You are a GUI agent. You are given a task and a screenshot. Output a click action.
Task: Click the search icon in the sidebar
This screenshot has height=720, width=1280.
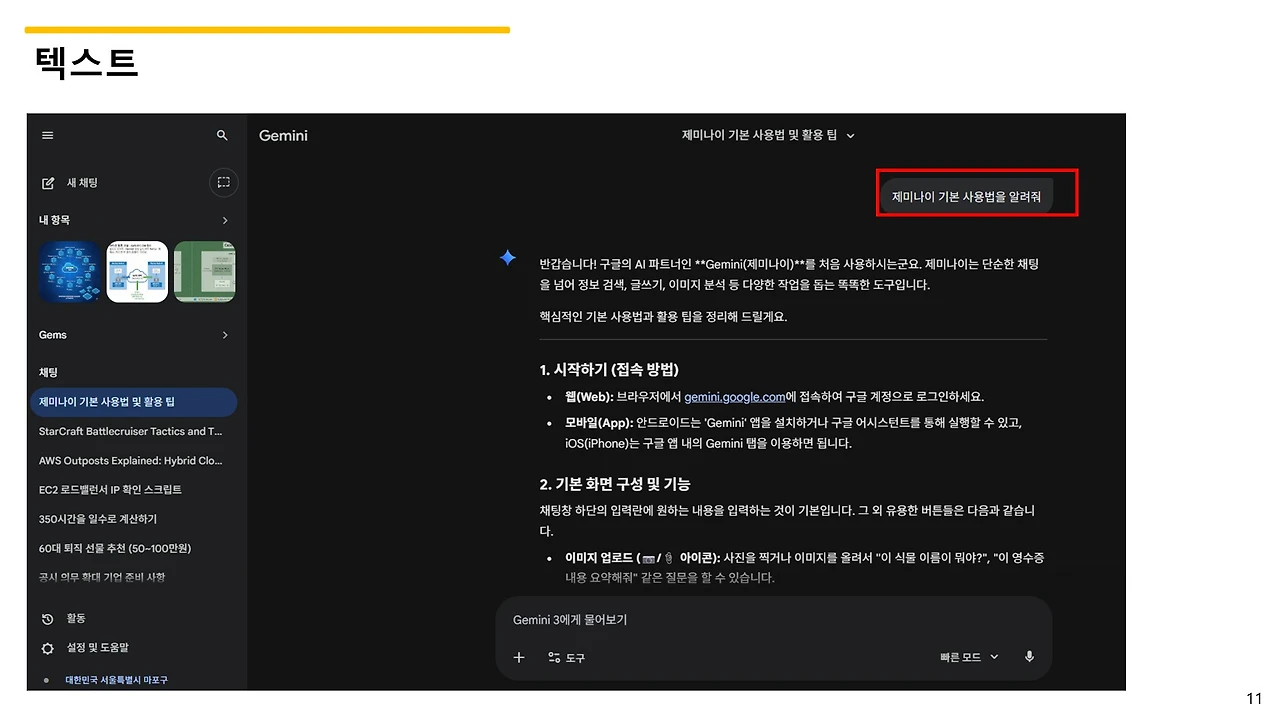(x=222, y=135)
